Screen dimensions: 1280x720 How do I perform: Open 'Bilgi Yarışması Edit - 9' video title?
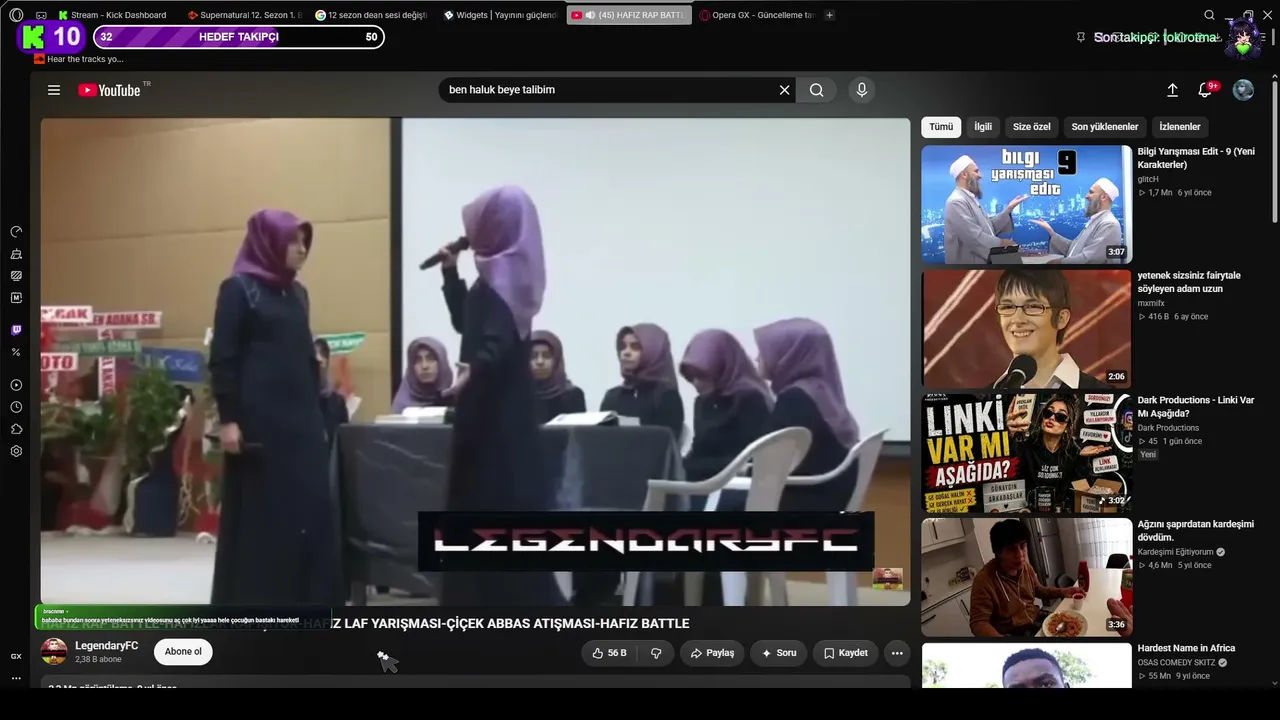(x=1196, y=158)
